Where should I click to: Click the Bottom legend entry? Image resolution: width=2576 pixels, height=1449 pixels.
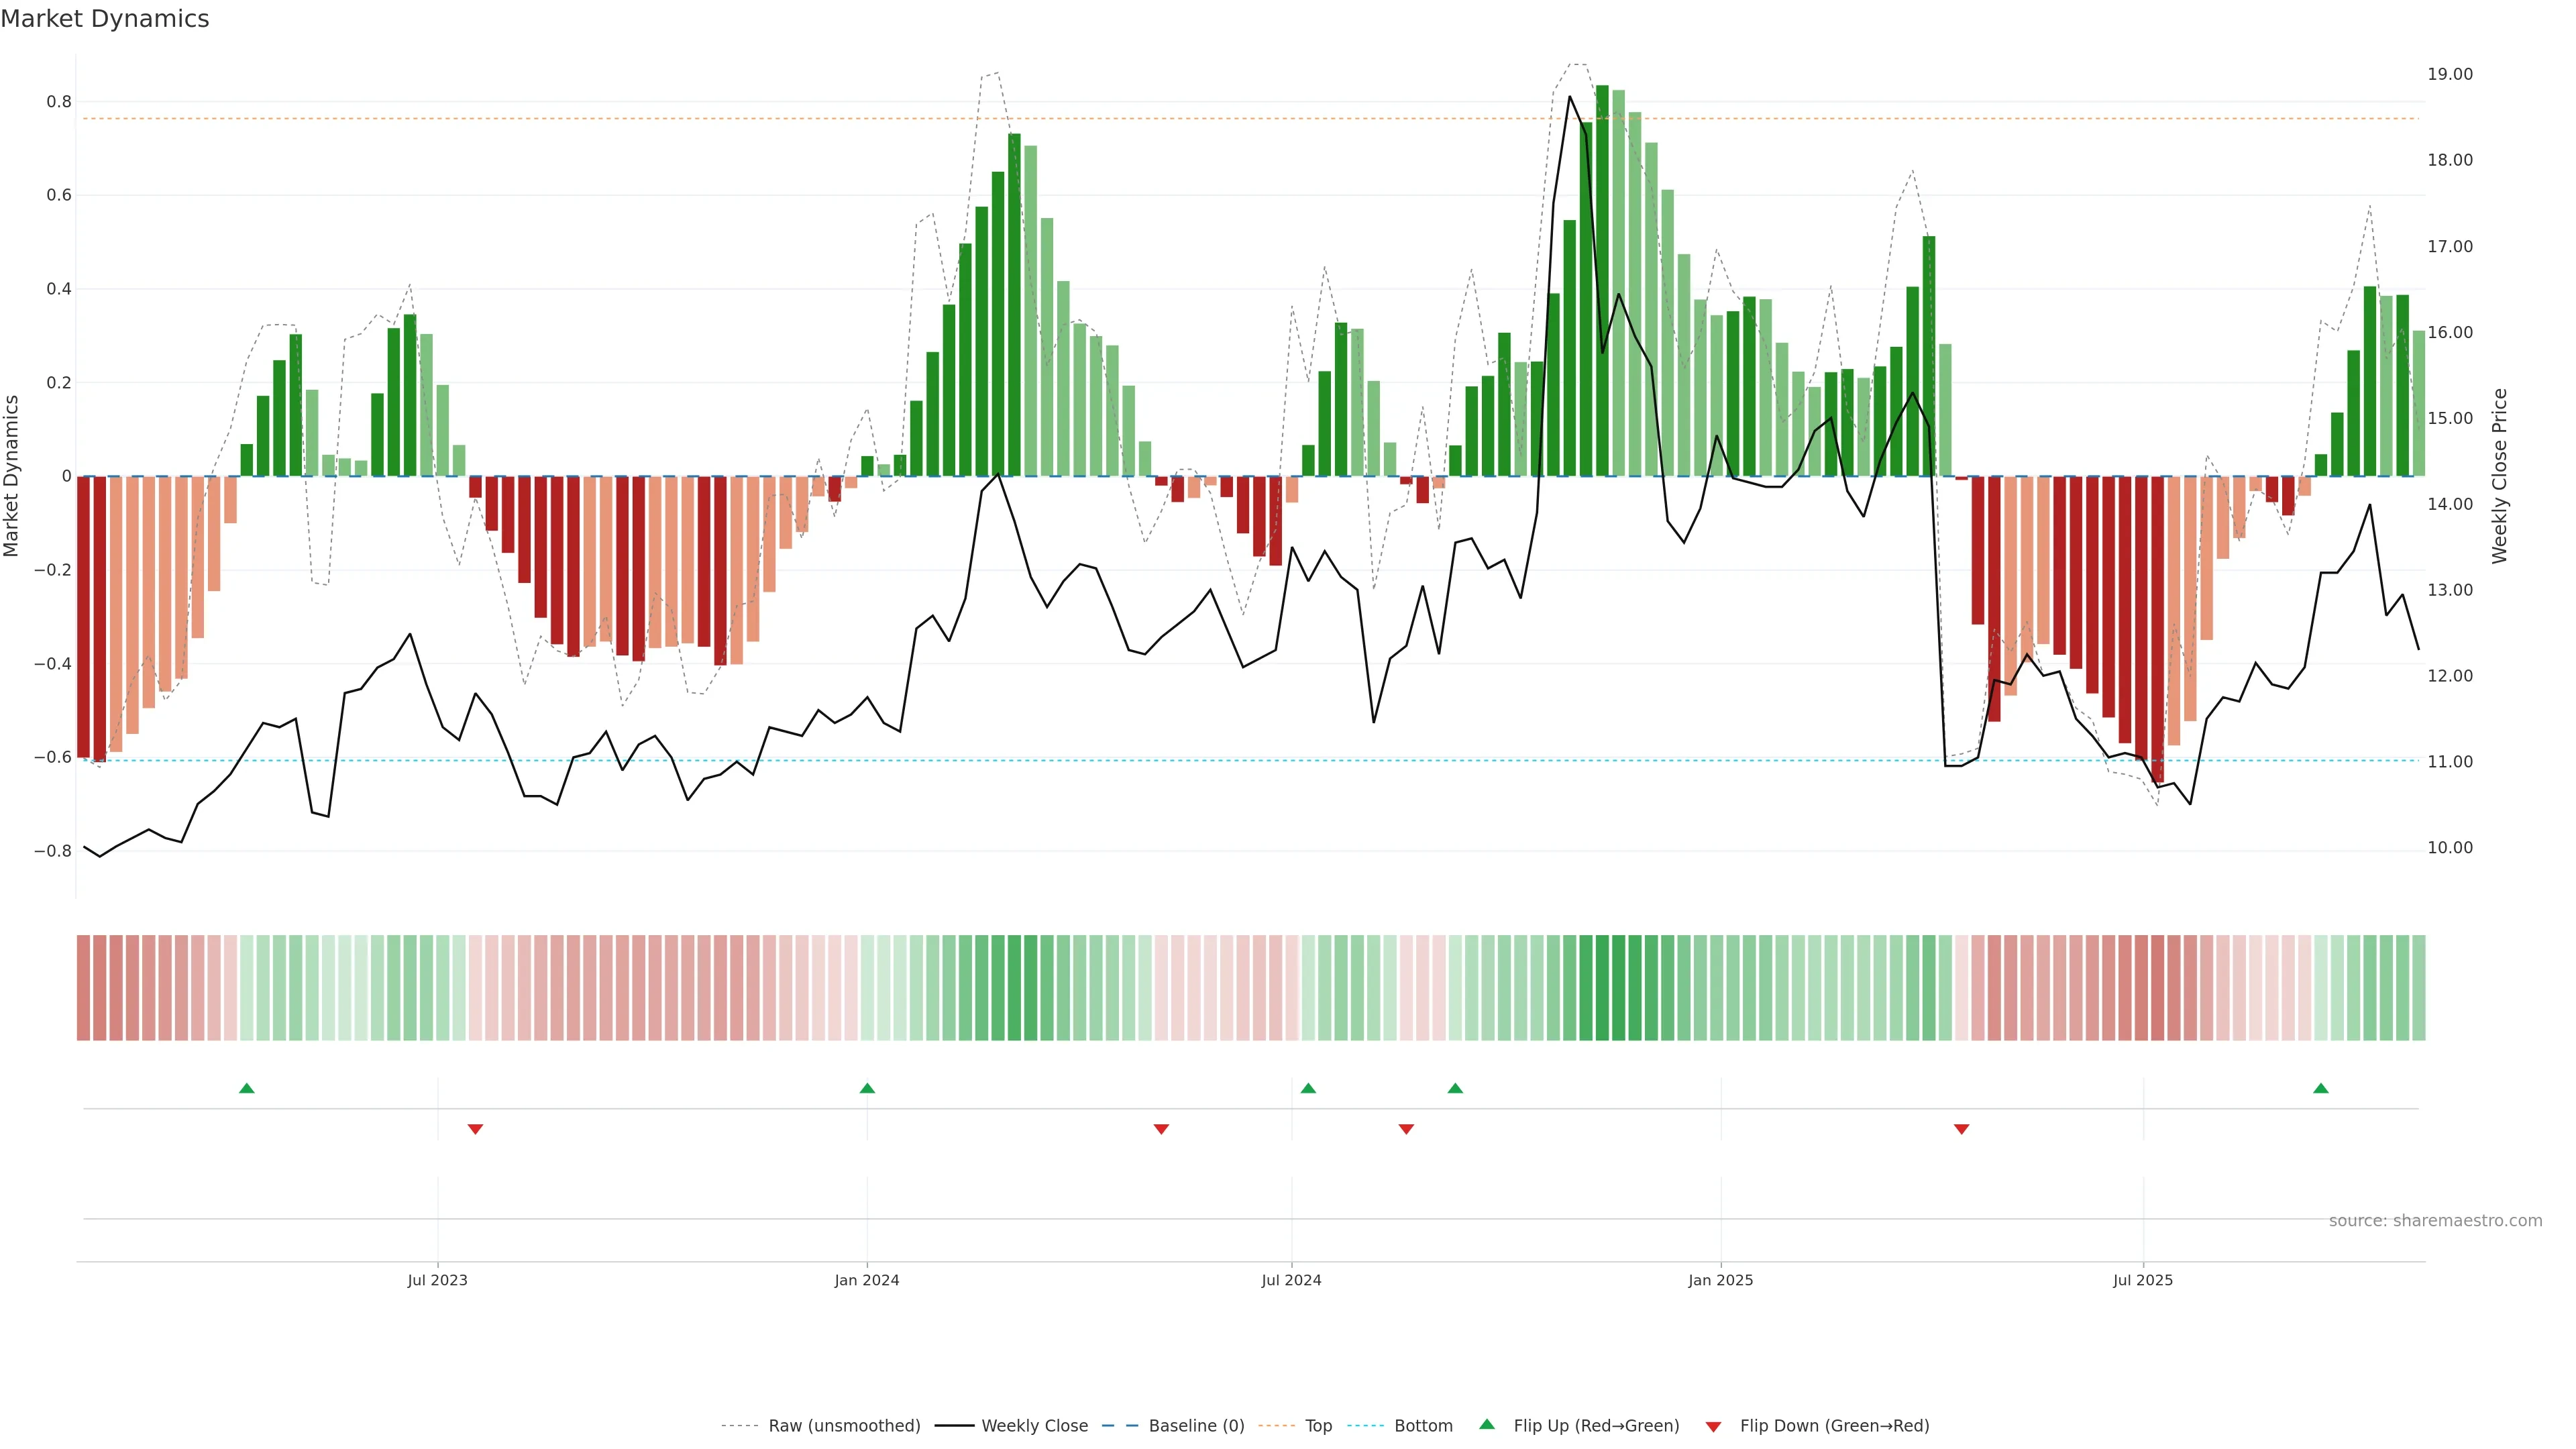coord(1423,1426)
